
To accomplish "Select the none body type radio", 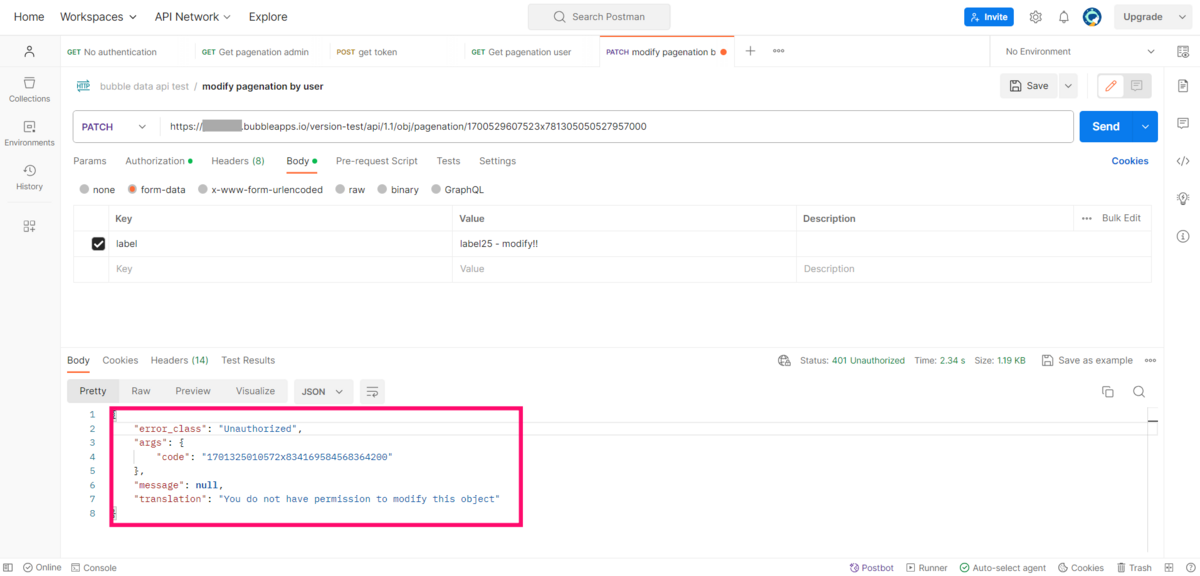I will [x=84, y=189].
